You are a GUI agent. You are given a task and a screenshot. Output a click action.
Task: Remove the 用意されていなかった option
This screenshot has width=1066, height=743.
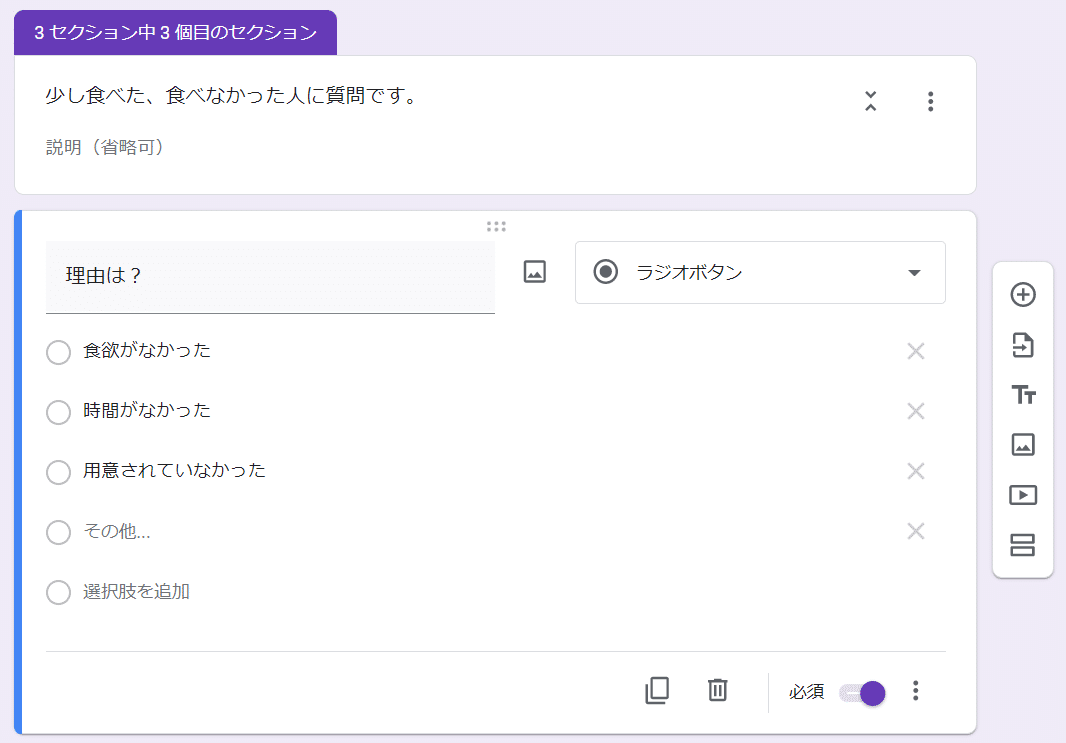(916, 471)
